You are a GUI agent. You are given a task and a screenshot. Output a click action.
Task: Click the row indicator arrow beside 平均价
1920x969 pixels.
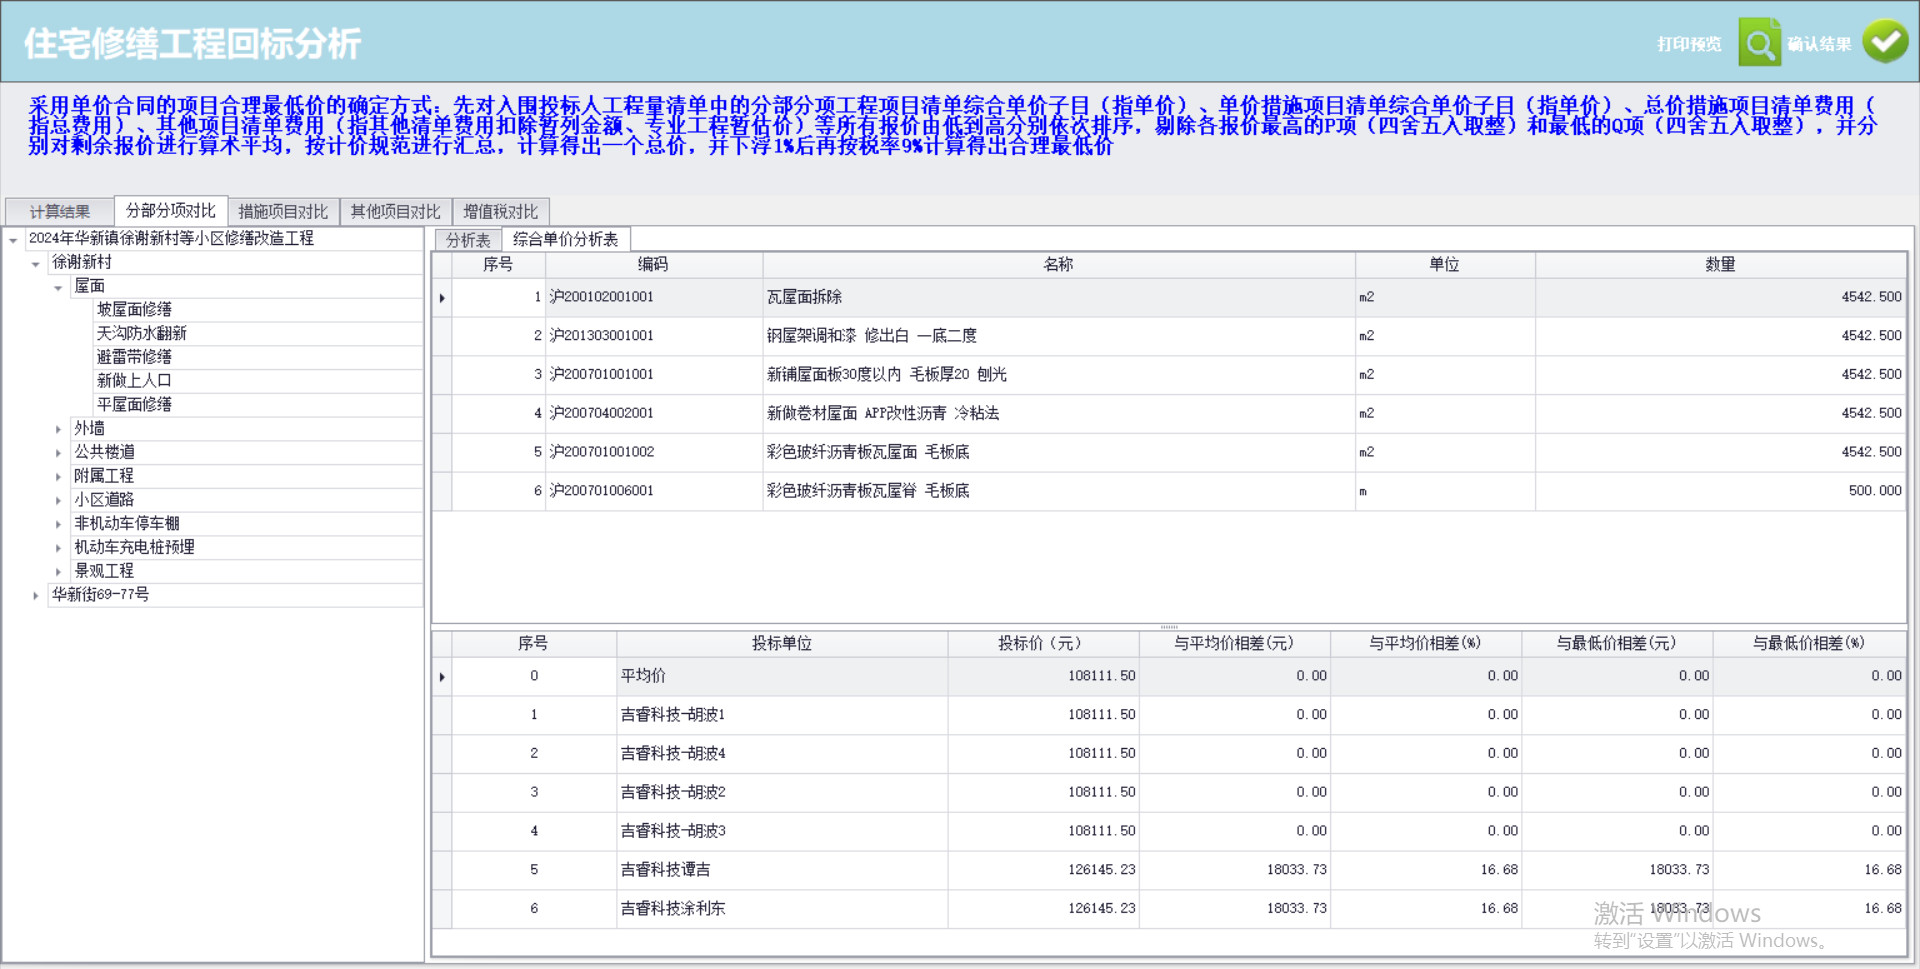pos(442,677)
